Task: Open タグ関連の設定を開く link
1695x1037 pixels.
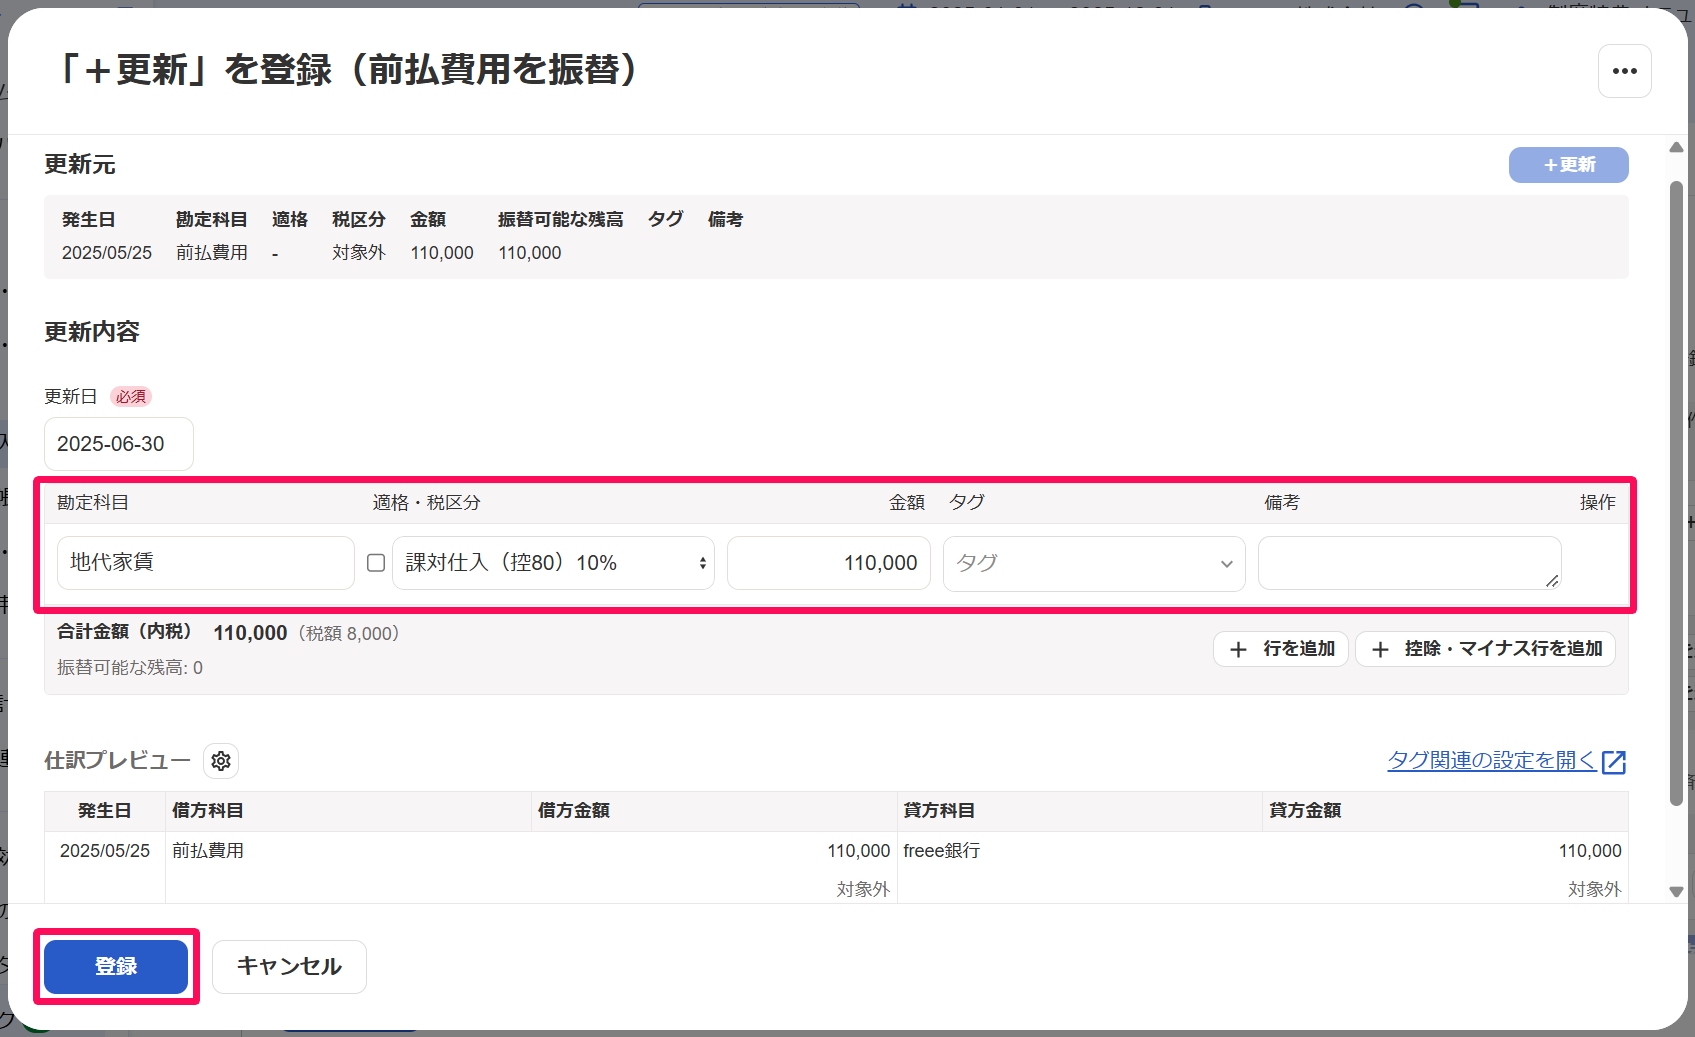Action: pyautogui.click(x=1491, y=761)
